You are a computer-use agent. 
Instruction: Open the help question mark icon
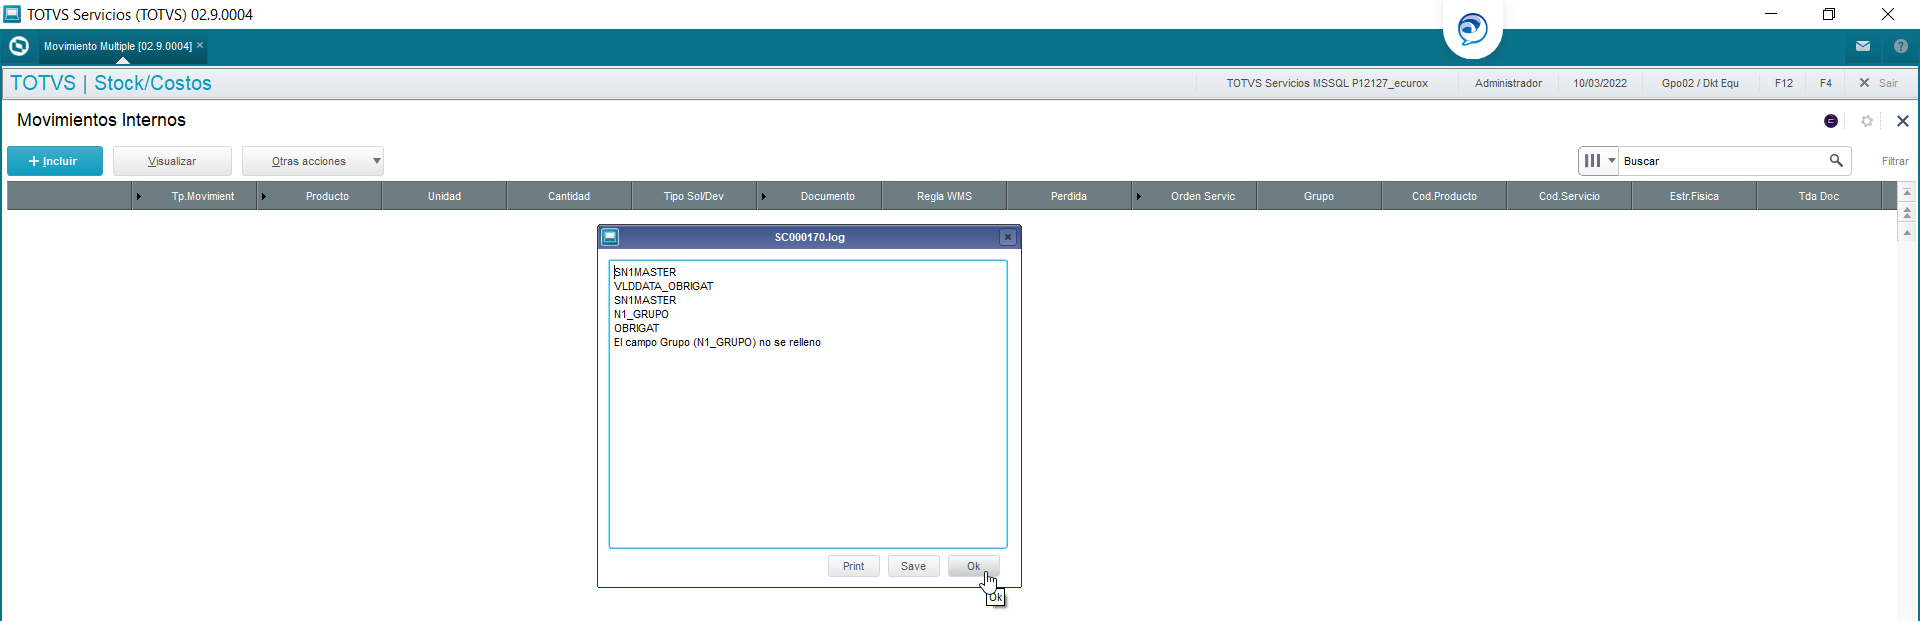pyautogui.click(x=1901, y=46)
